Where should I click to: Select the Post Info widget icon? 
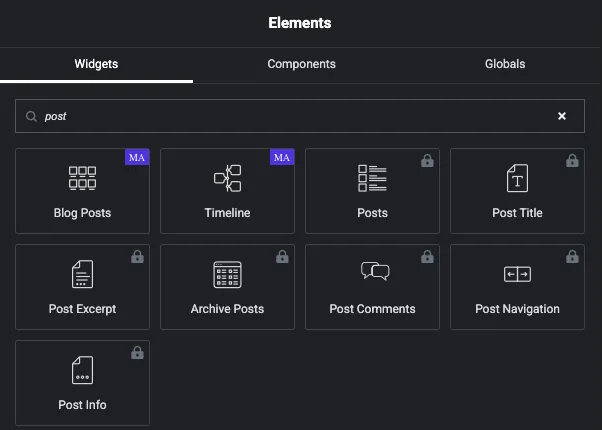coord(82,370)
